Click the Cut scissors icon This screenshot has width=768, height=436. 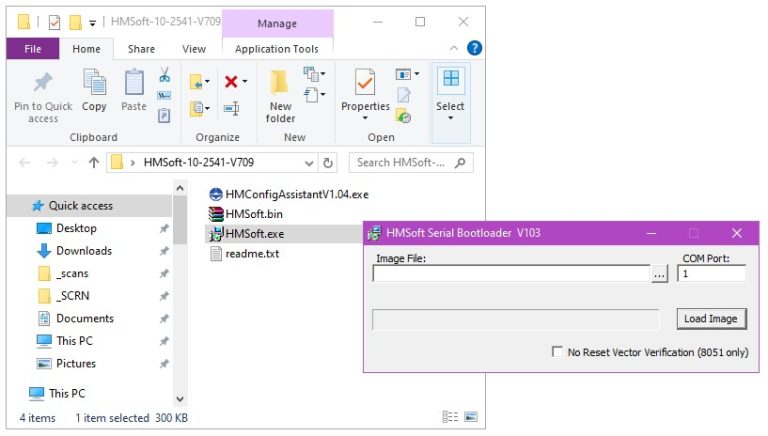pyautogui.click(x=164, y=75)
